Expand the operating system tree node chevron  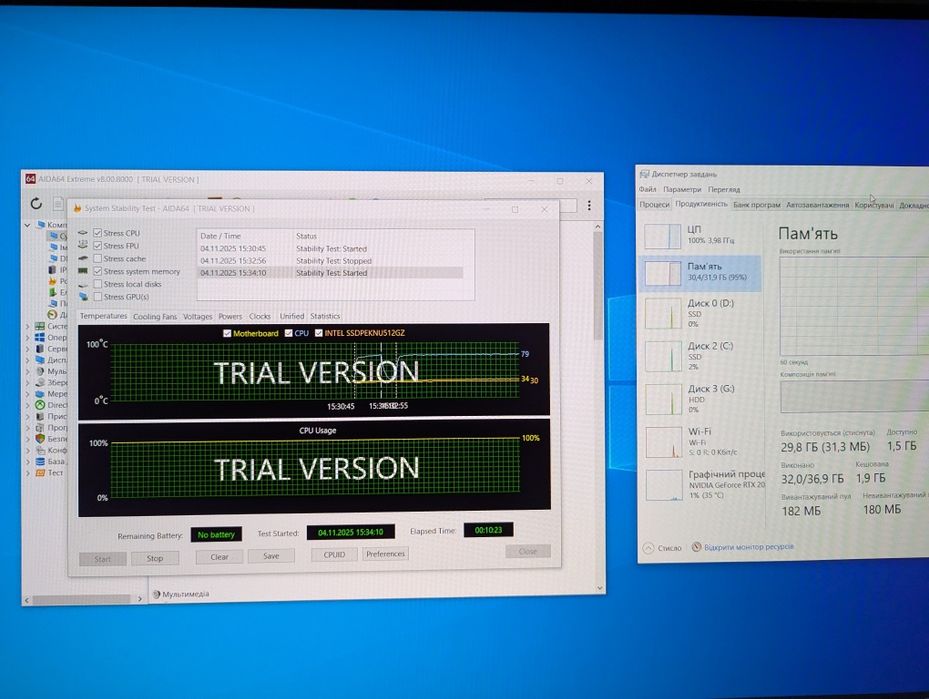[x=27, y=337]
